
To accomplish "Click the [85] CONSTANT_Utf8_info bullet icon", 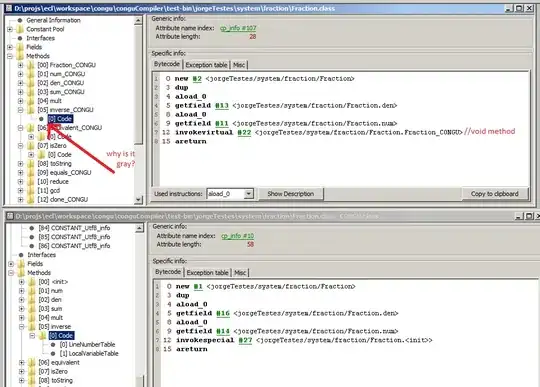I will coord(32,237).
